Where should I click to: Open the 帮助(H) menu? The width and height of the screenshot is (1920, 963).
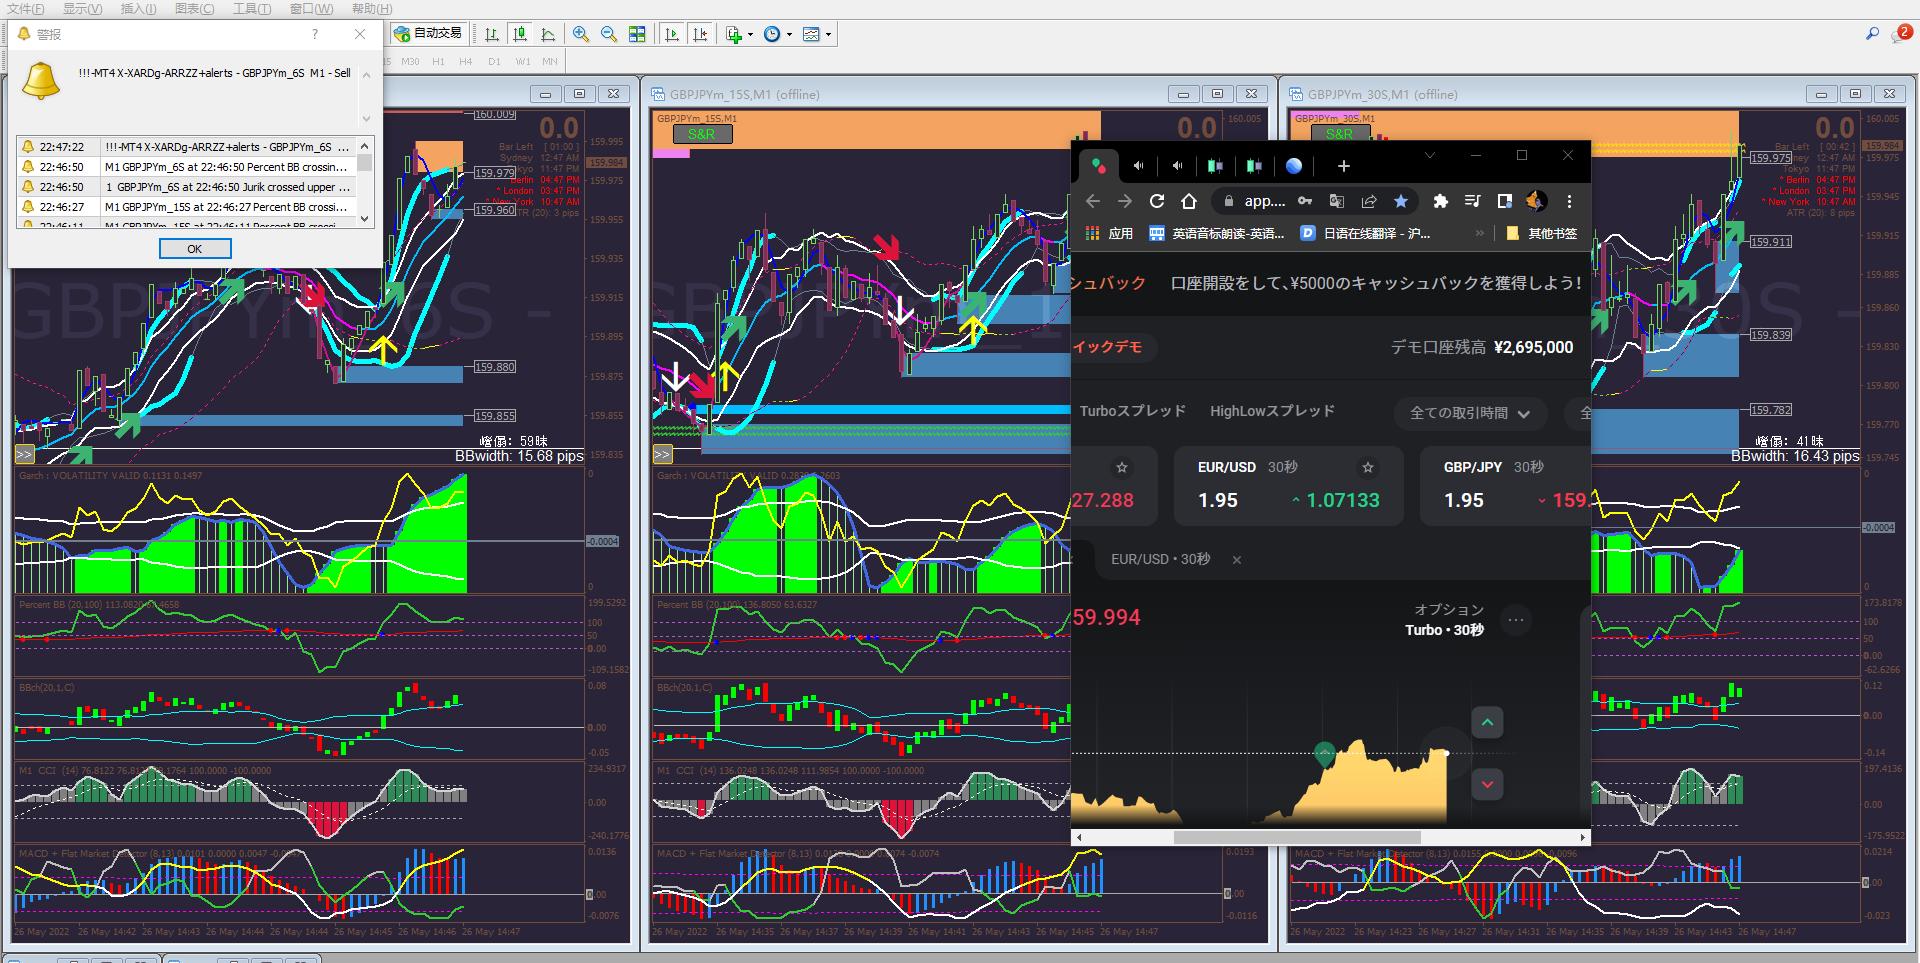tap(371, 9)
